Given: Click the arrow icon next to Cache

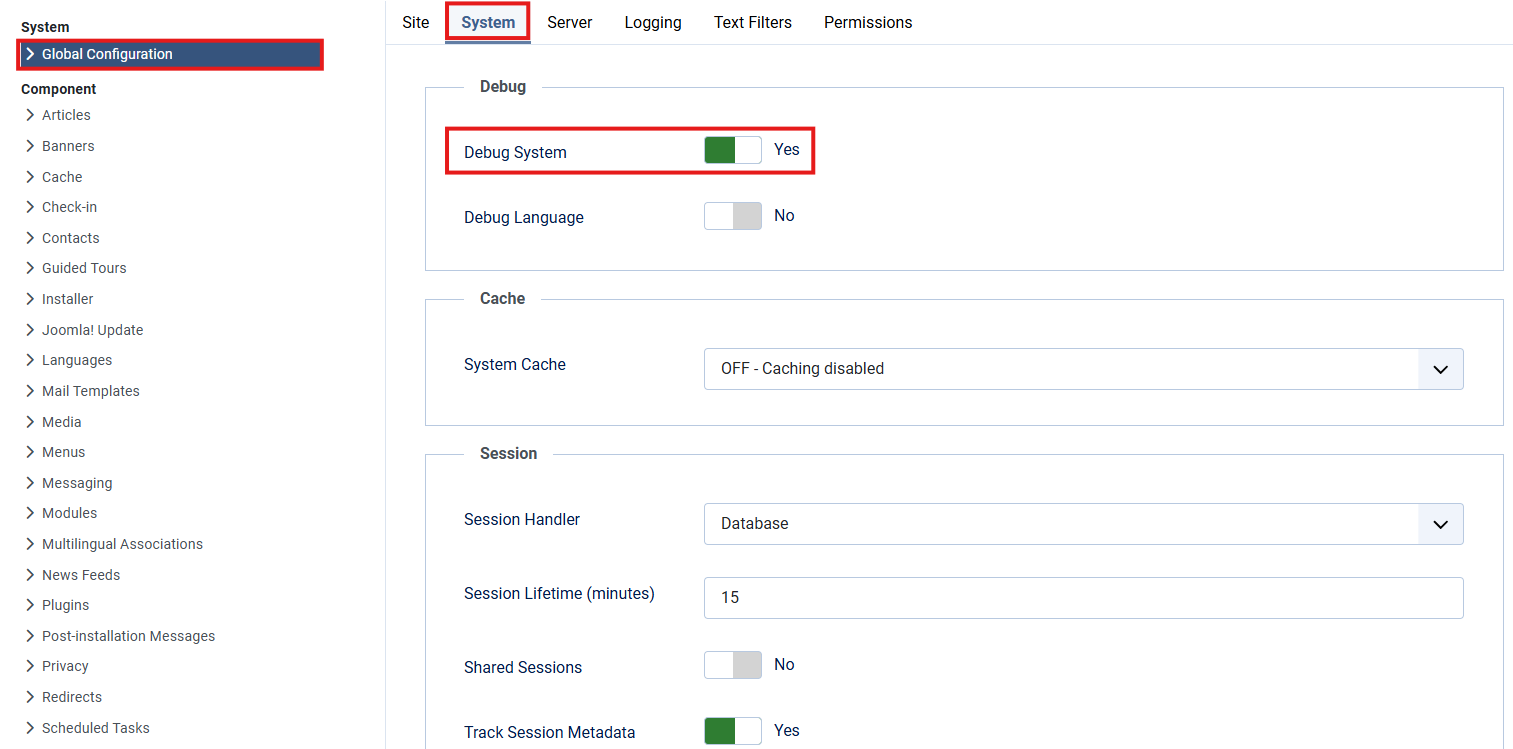Looking at the screenshot, I should (30, 177).
